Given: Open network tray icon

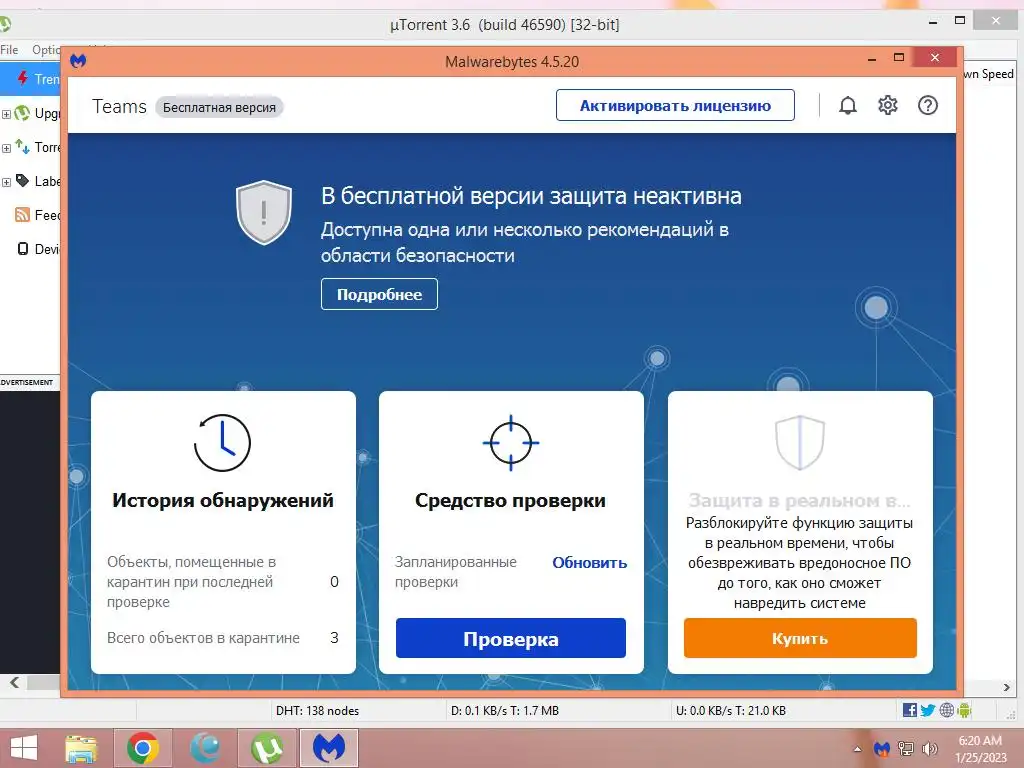Looking at the screenshot, I should (906, 749).
